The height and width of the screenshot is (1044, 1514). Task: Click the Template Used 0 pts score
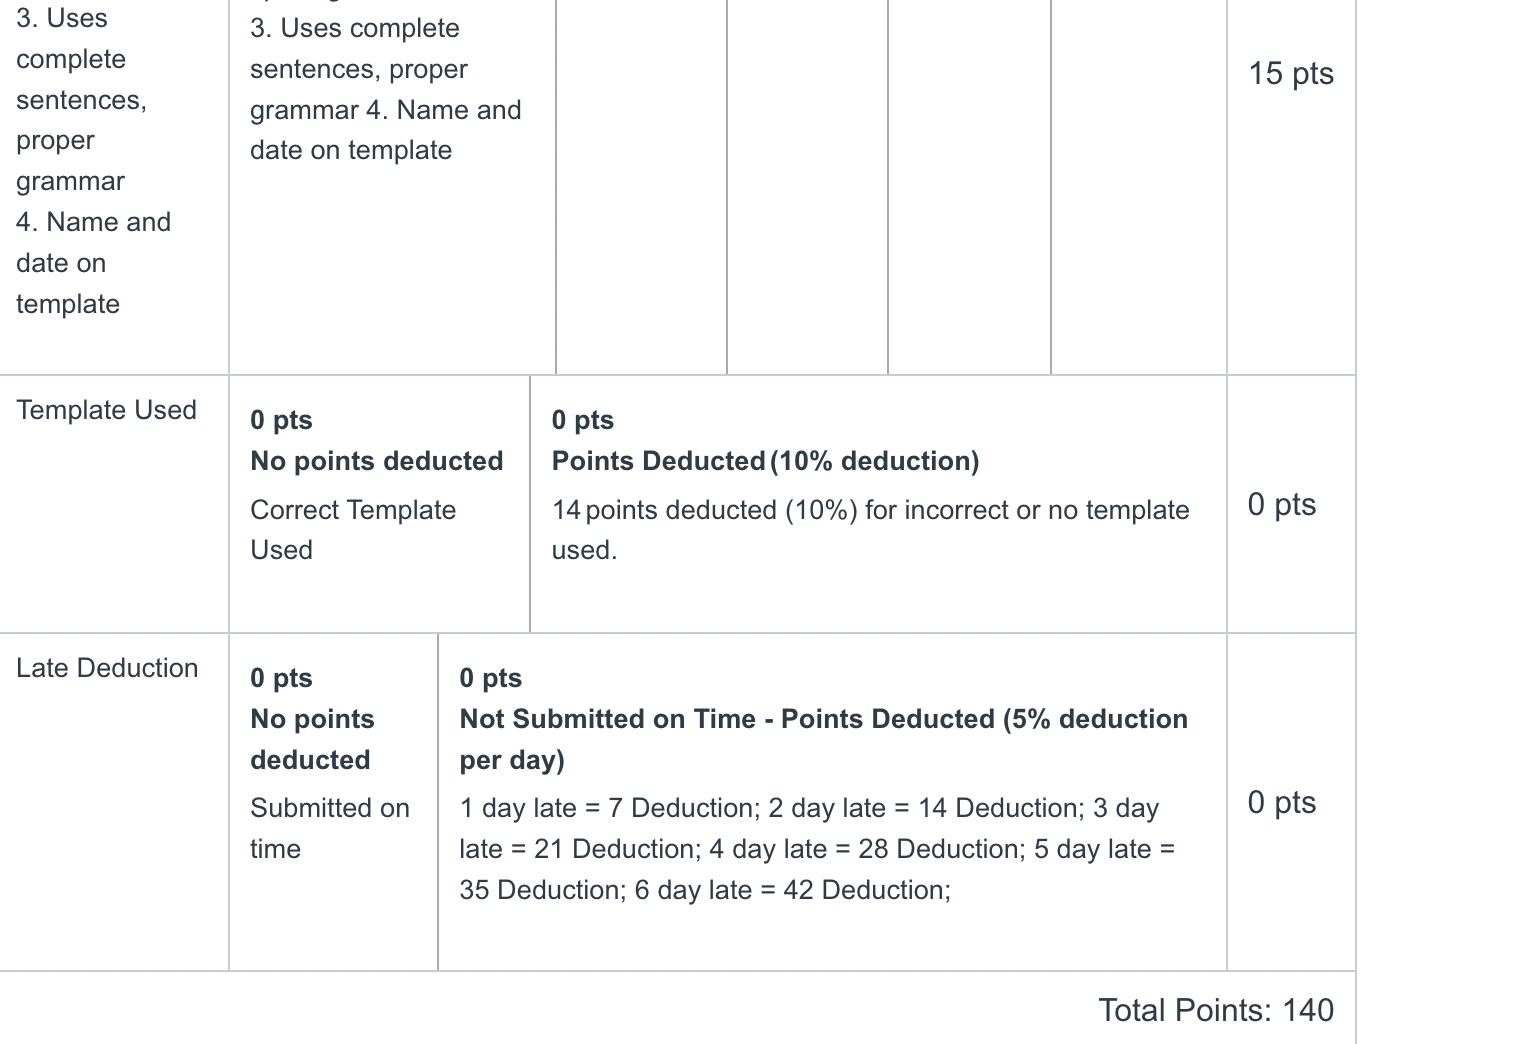click(1282, 504)
